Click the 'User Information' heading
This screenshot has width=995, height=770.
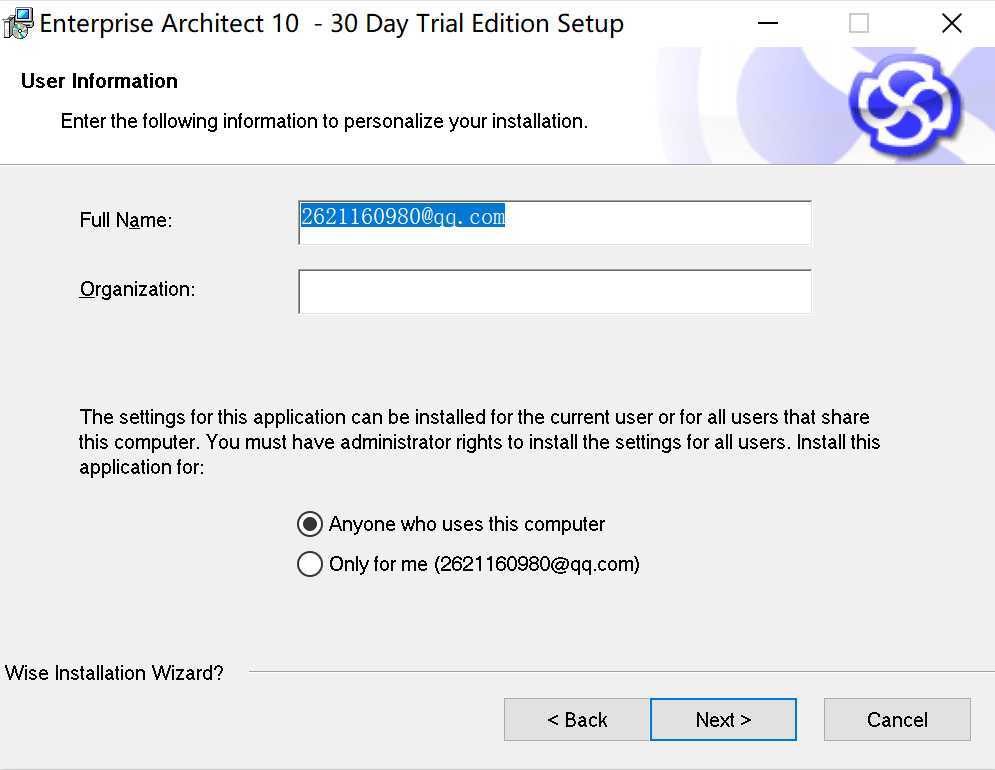point(99,81)
